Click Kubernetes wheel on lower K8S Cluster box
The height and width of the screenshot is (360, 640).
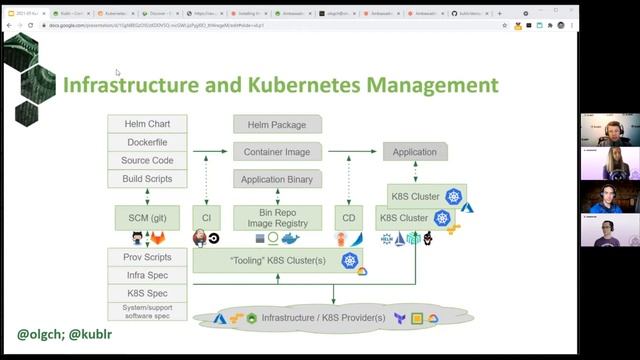point(442,218)
